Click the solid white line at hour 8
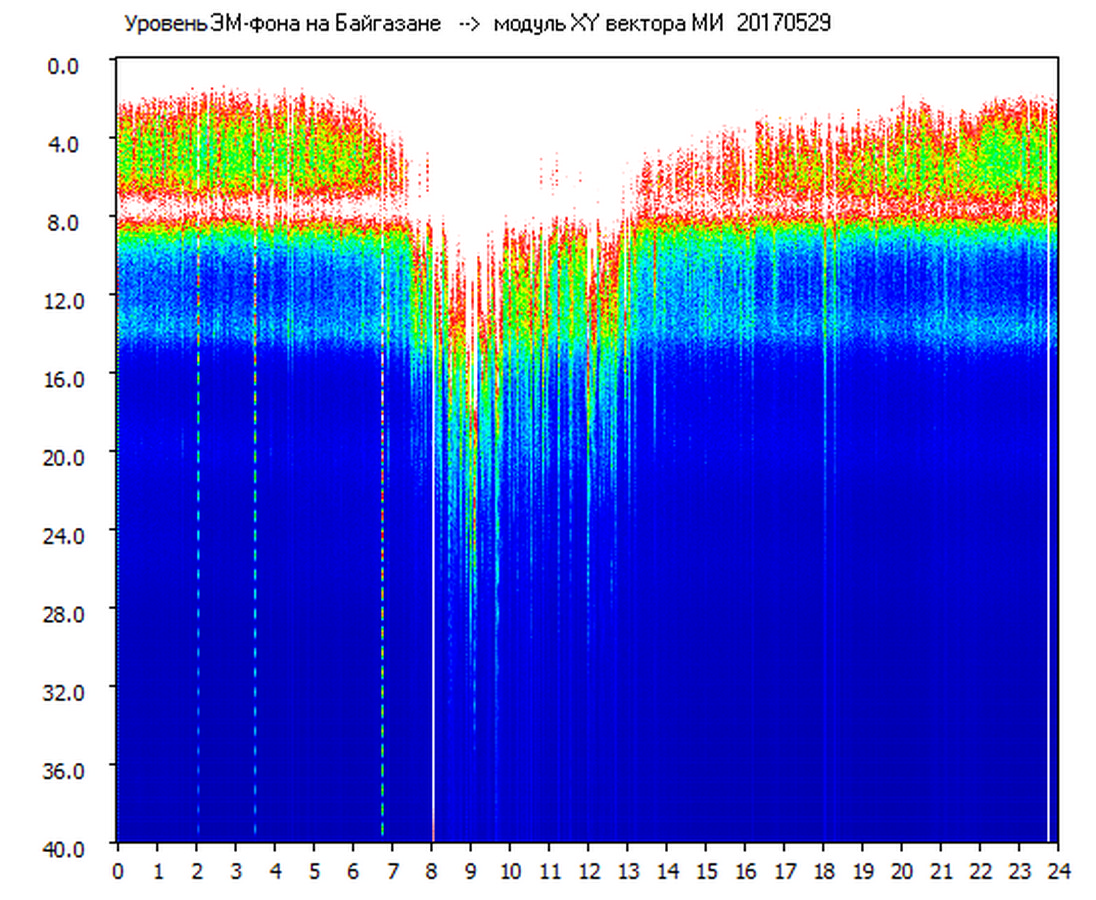 [x=433, y=600]
